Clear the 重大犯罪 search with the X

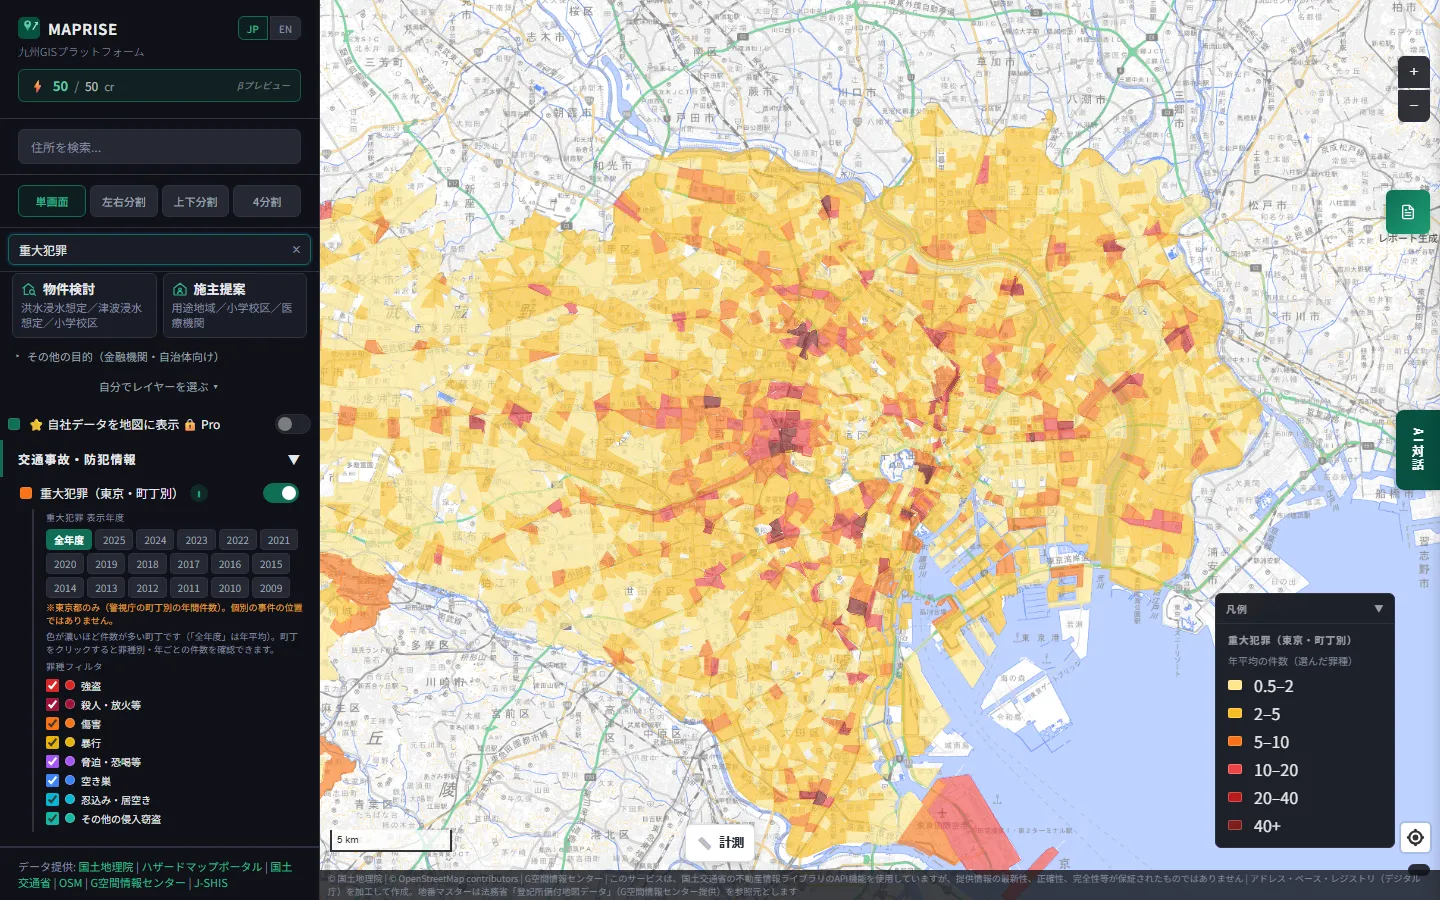296,250
